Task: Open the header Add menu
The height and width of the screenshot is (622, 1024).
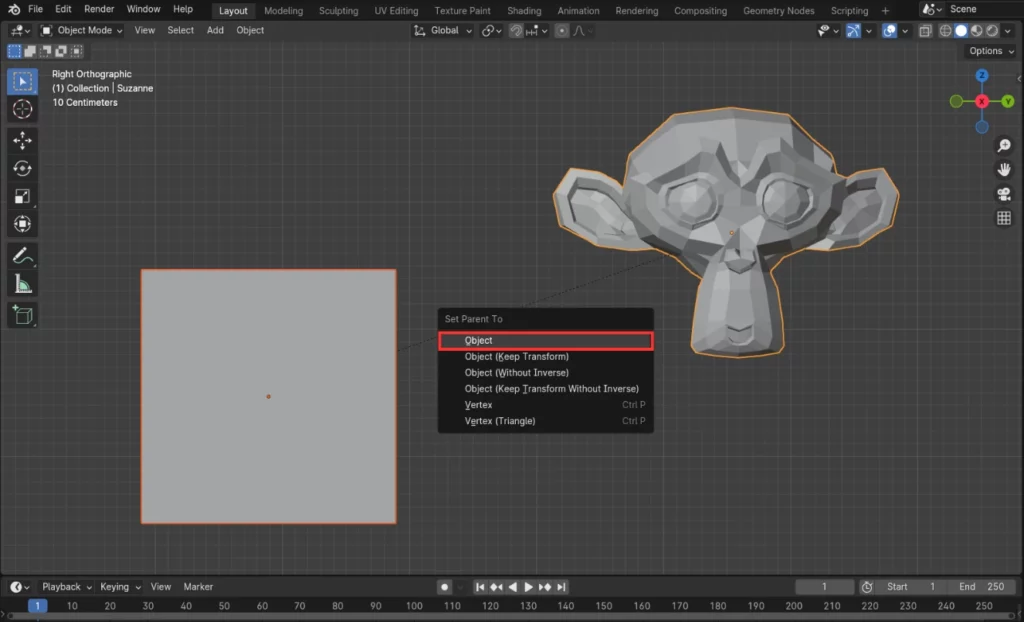Action: click(x=215, y=31)
